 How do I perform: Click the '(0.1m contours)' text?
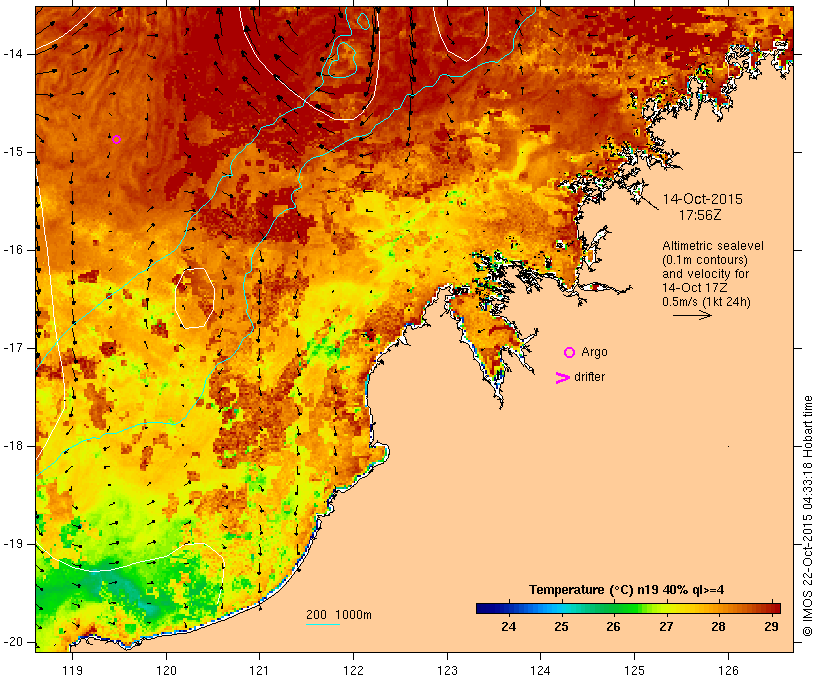click(705, 260)
